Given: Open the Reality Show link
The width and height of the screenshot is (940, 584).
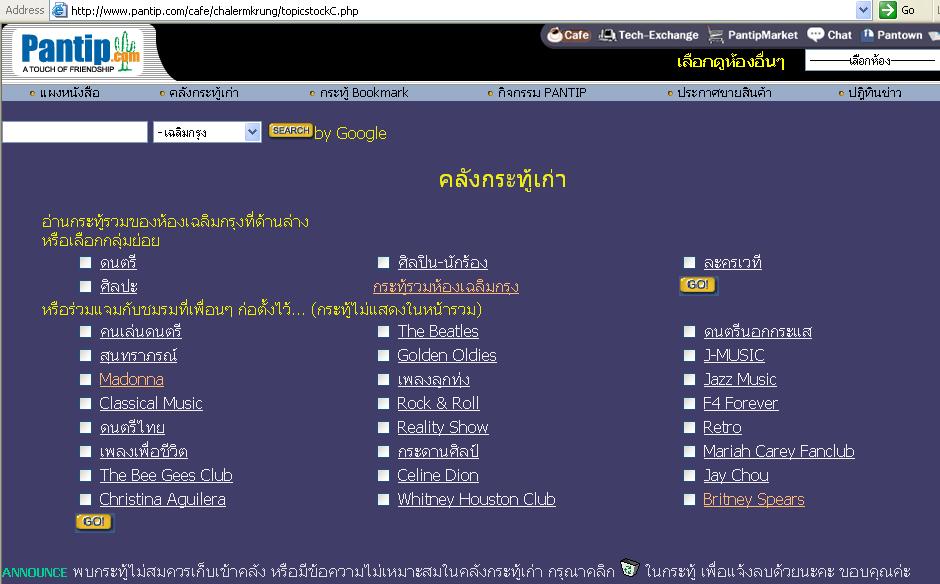Looking at the screenshot, I should pos(442,428).
